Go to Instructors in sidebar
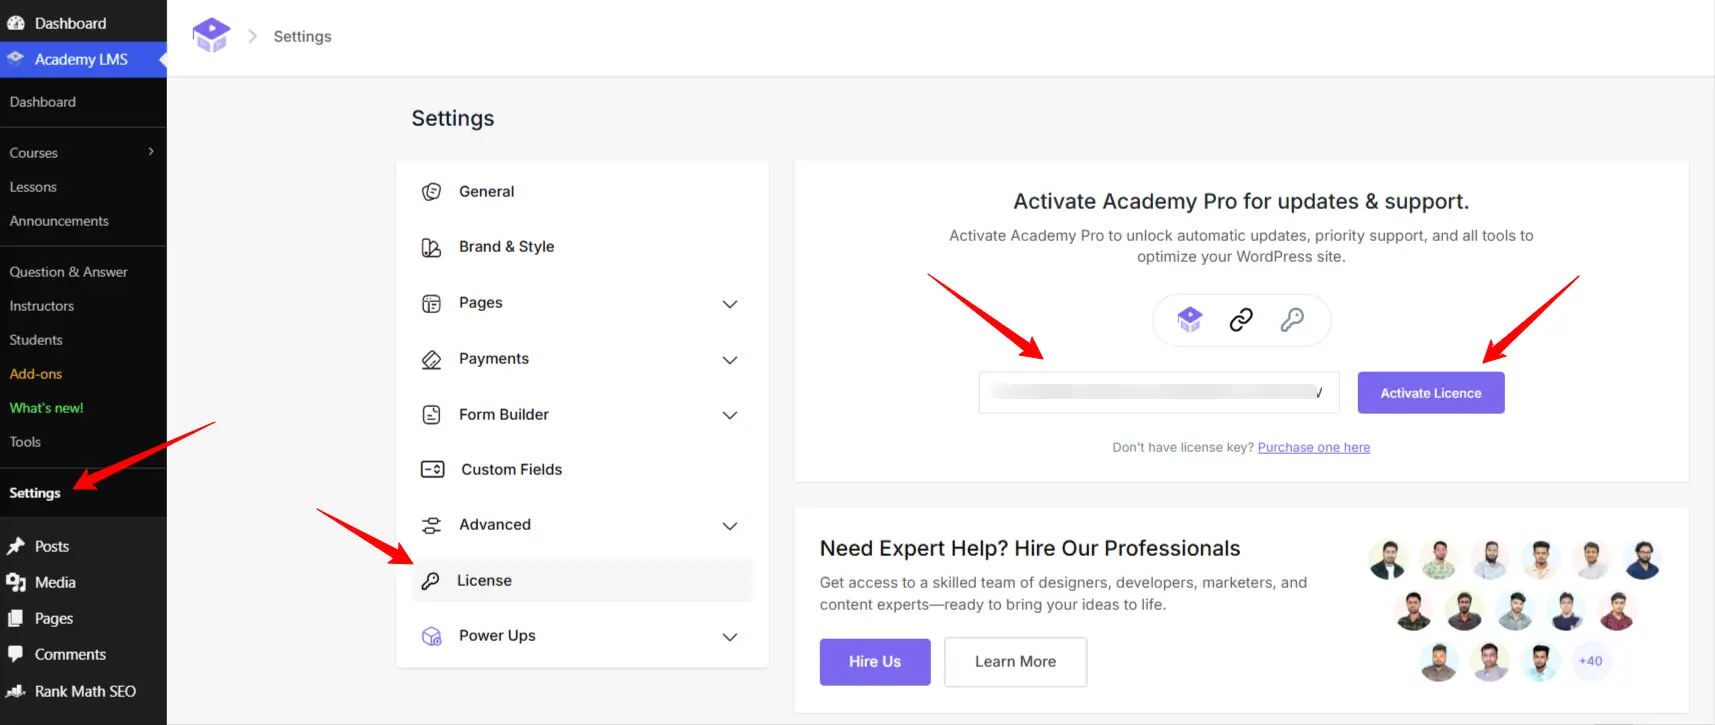This screenshot has height=725, width=1715. tap(42, 306)
